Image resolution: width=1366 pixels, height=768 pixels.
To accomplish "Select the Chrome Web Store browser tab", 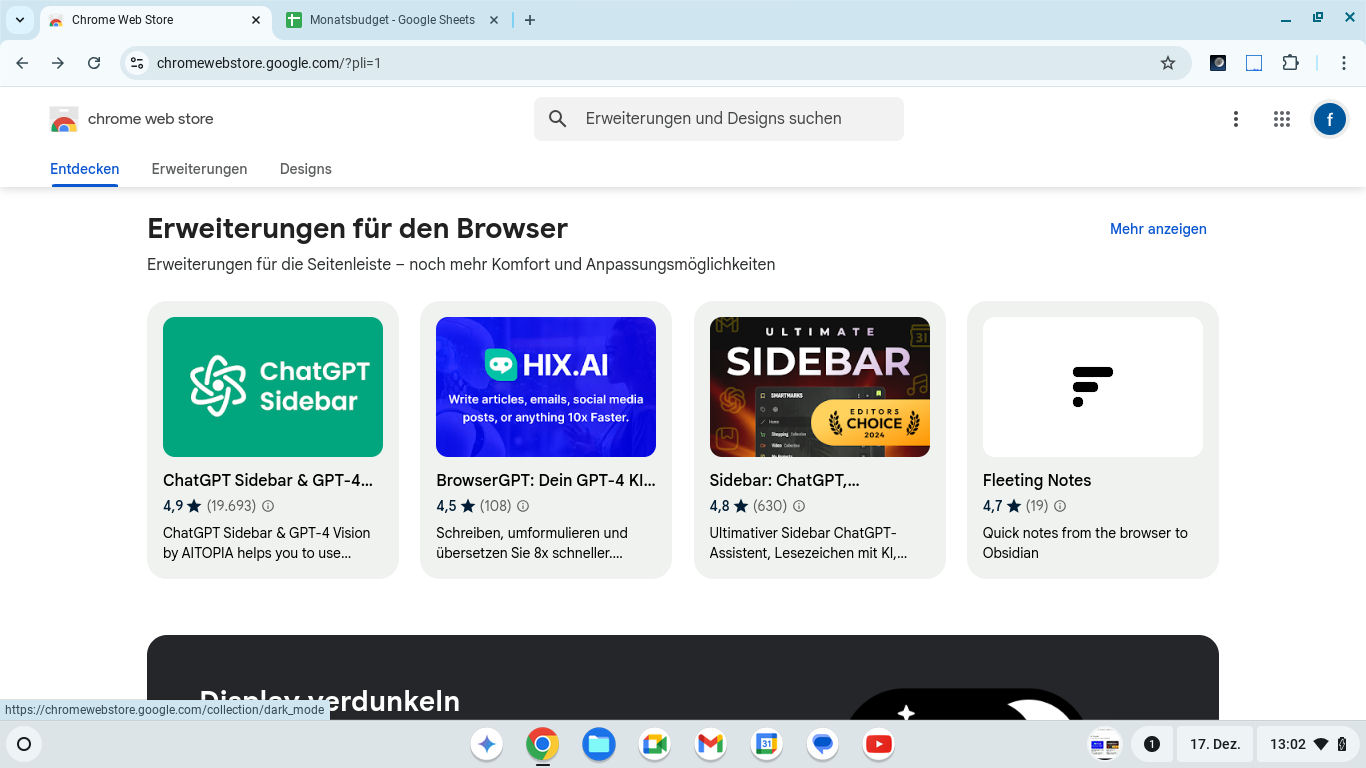I will [x=155, y=20].
